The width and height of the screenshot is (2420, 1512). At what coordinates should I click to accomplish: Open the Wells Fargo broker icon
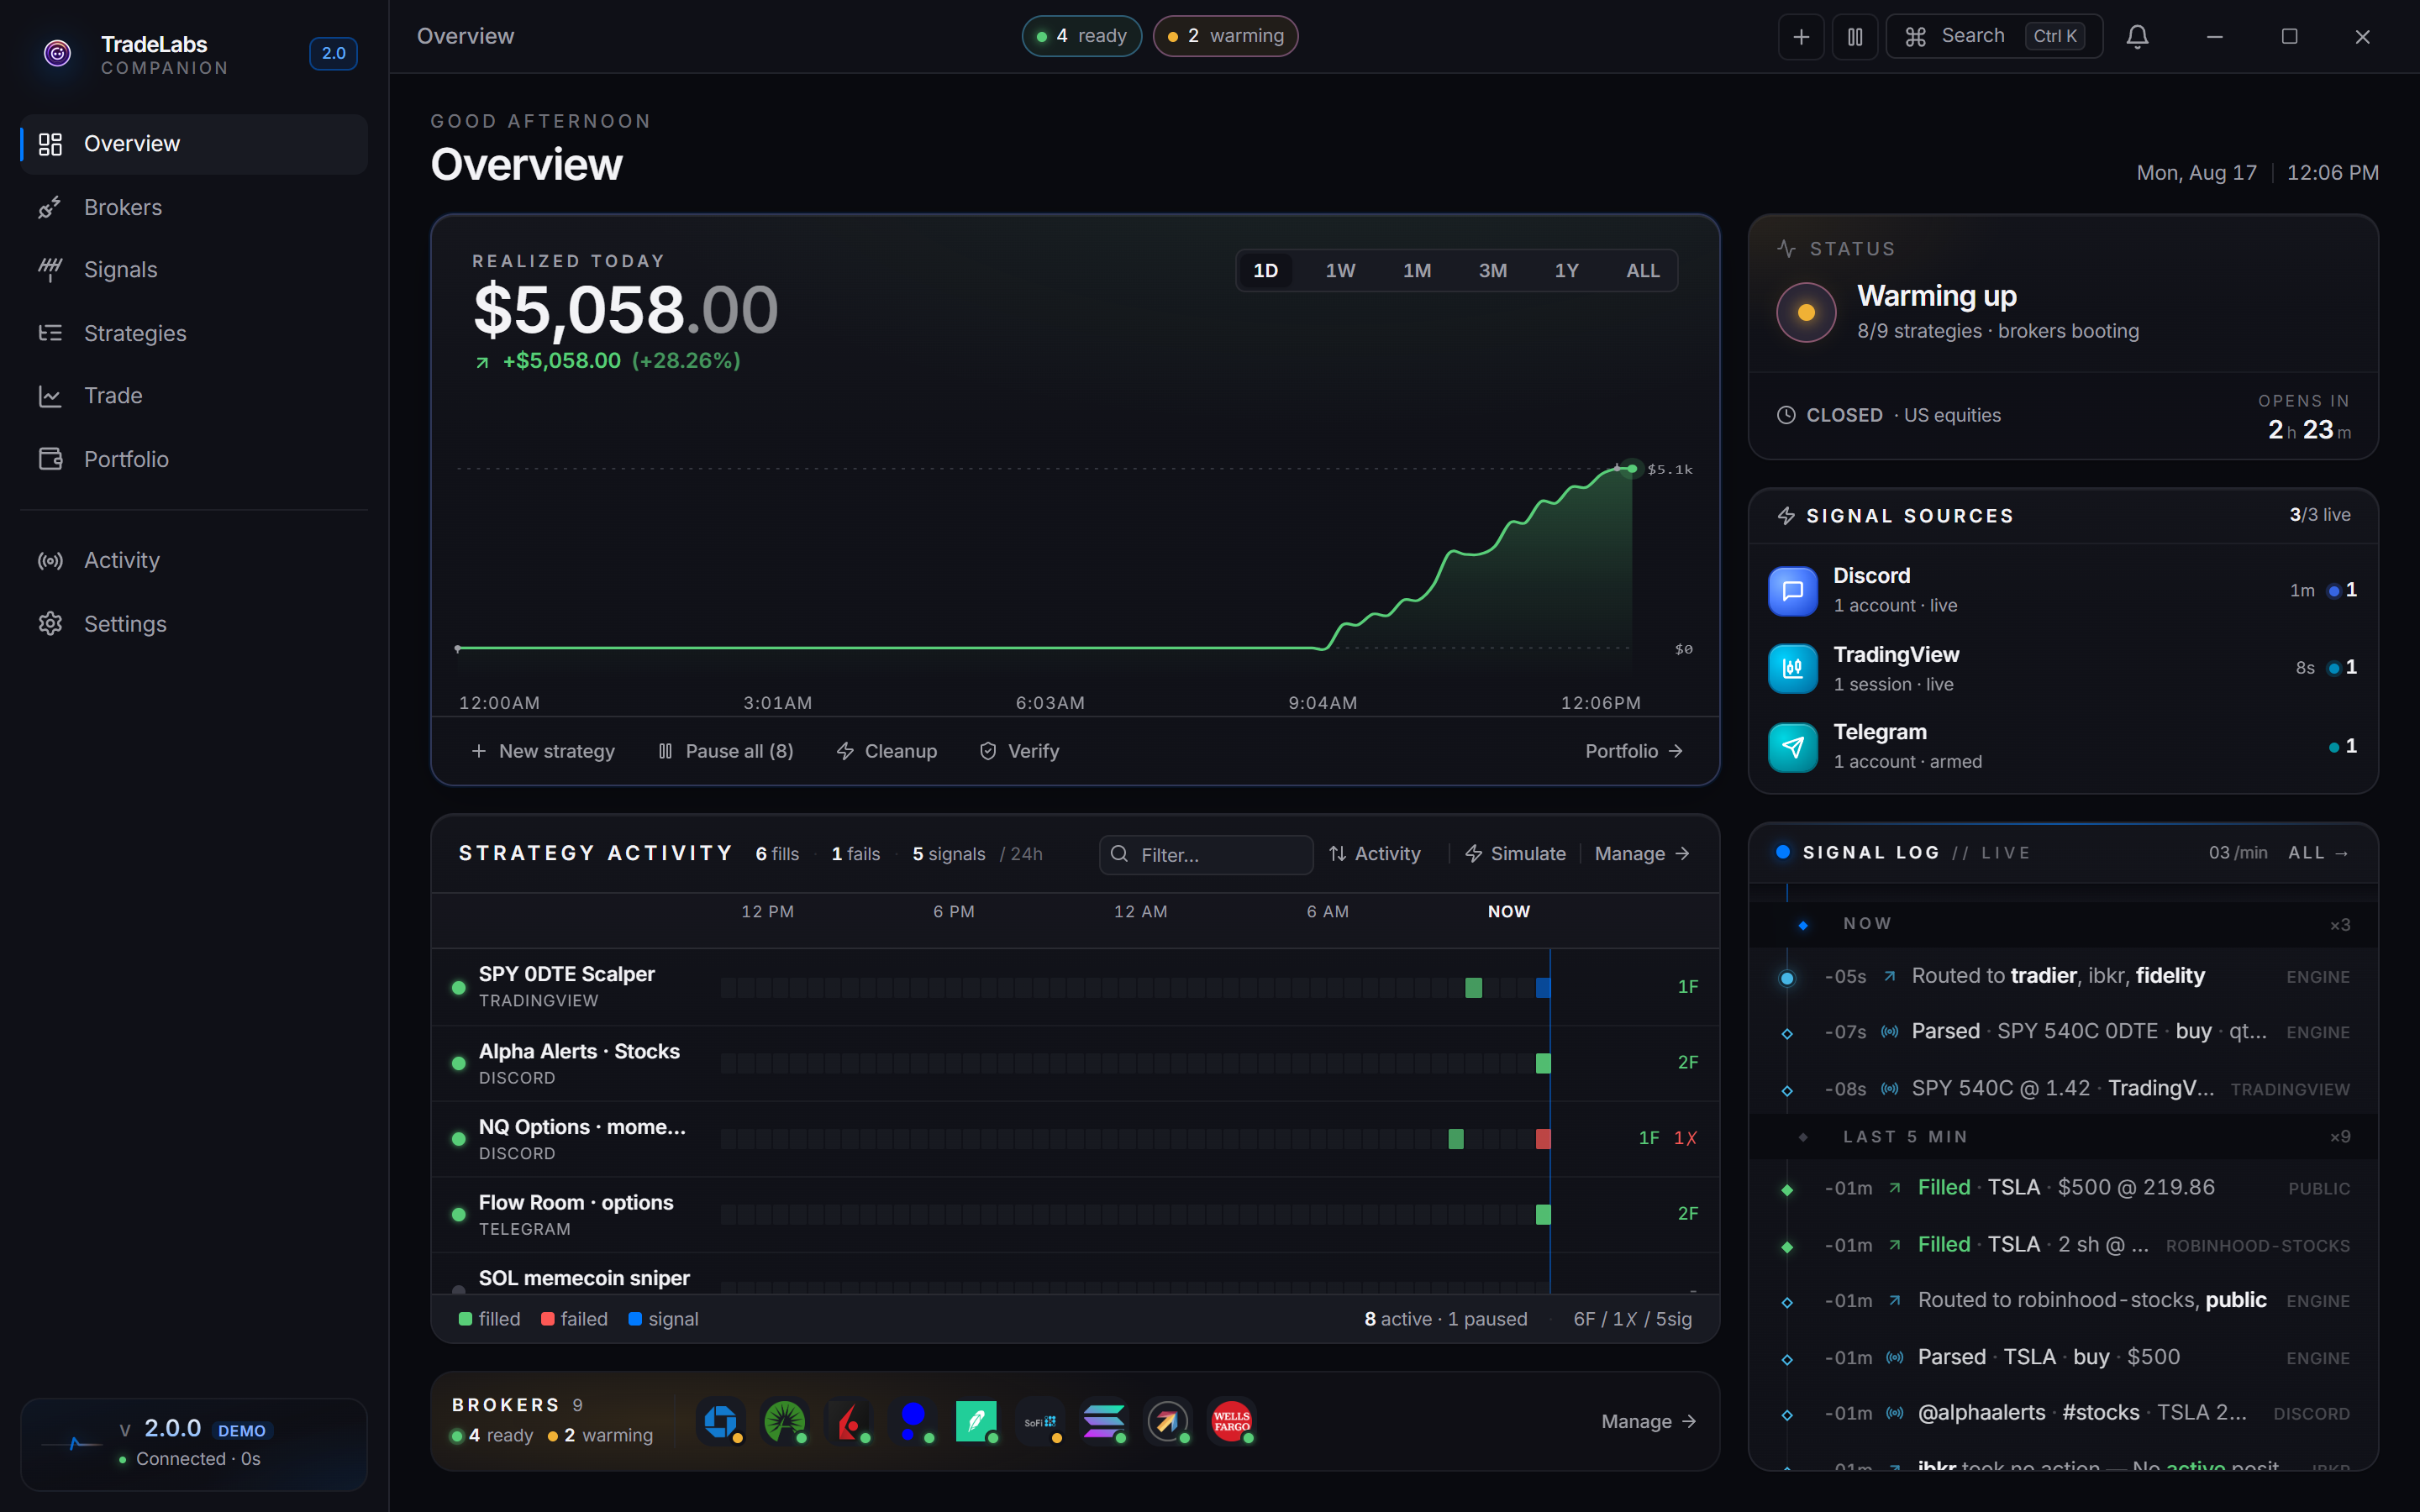[1232, 1421]
